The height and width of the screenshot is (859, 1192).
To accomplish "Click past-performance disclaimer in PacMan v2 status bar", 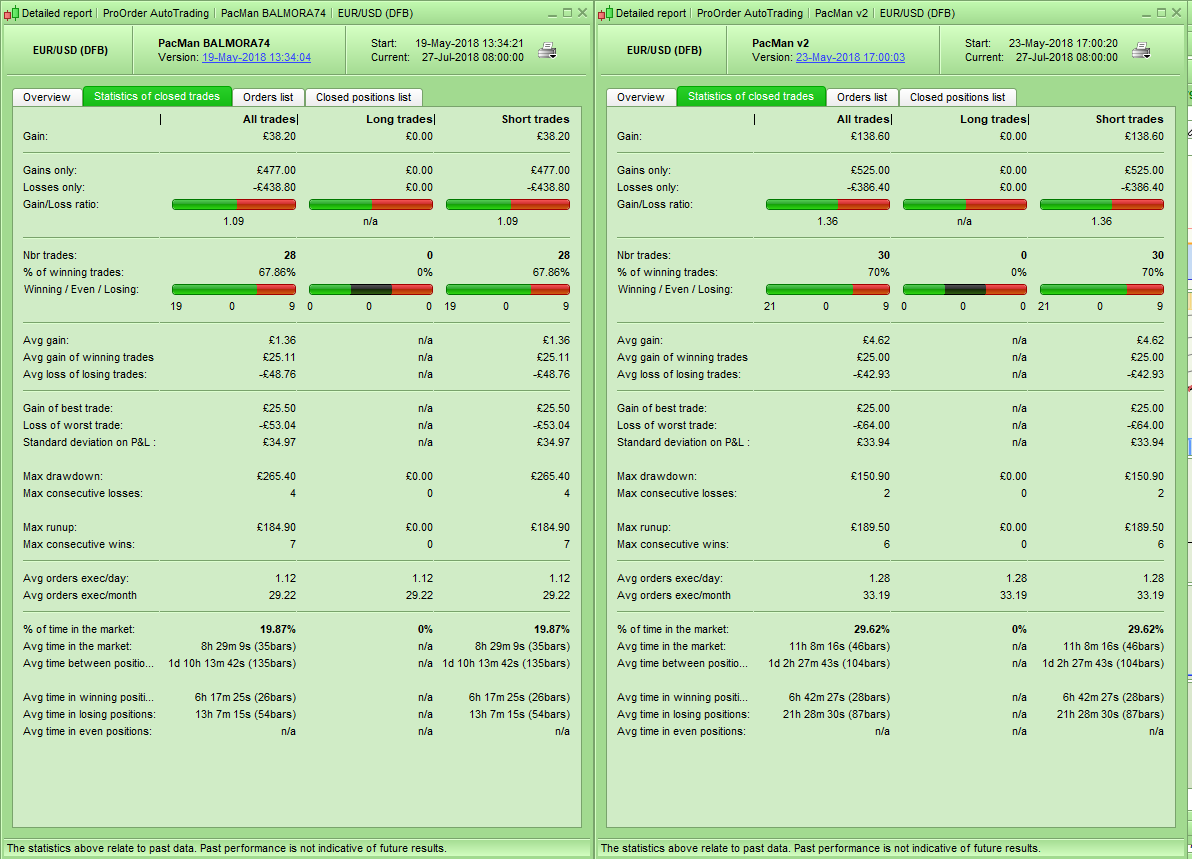I will click(820, 848).
